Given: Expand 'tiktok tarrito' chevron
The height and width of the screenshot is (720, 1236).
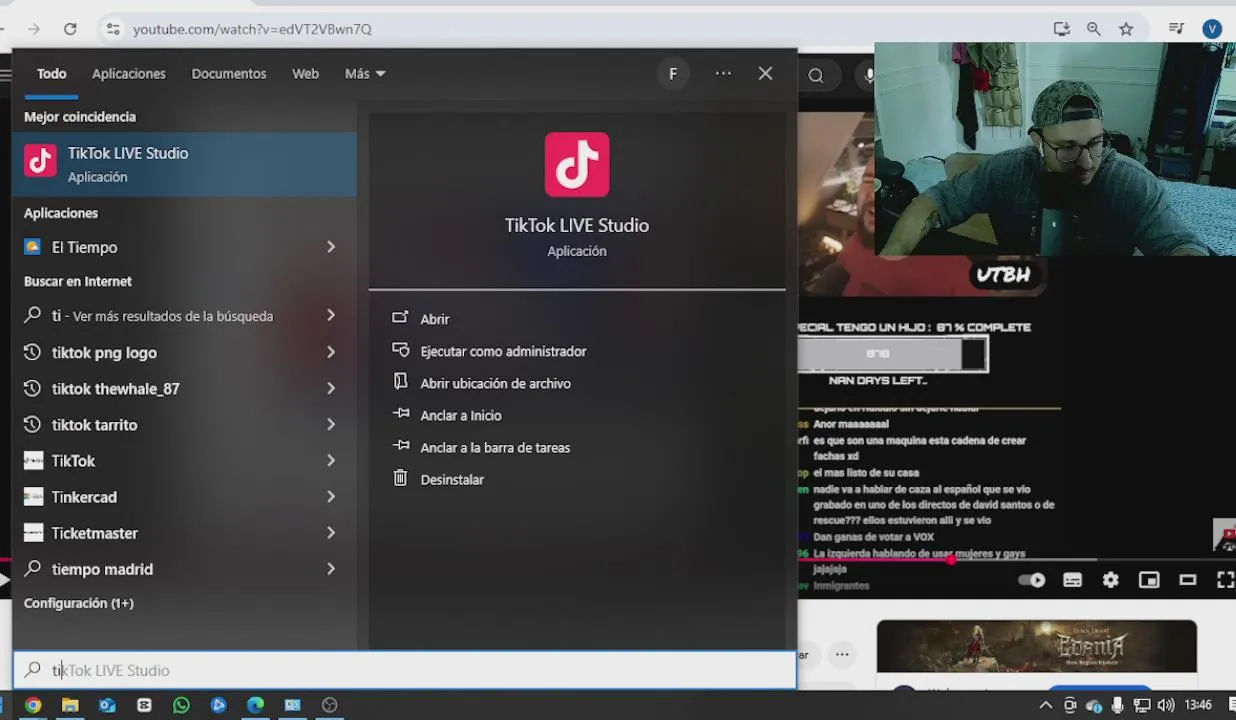Looking at the screenshot, I should click(331, 424).
